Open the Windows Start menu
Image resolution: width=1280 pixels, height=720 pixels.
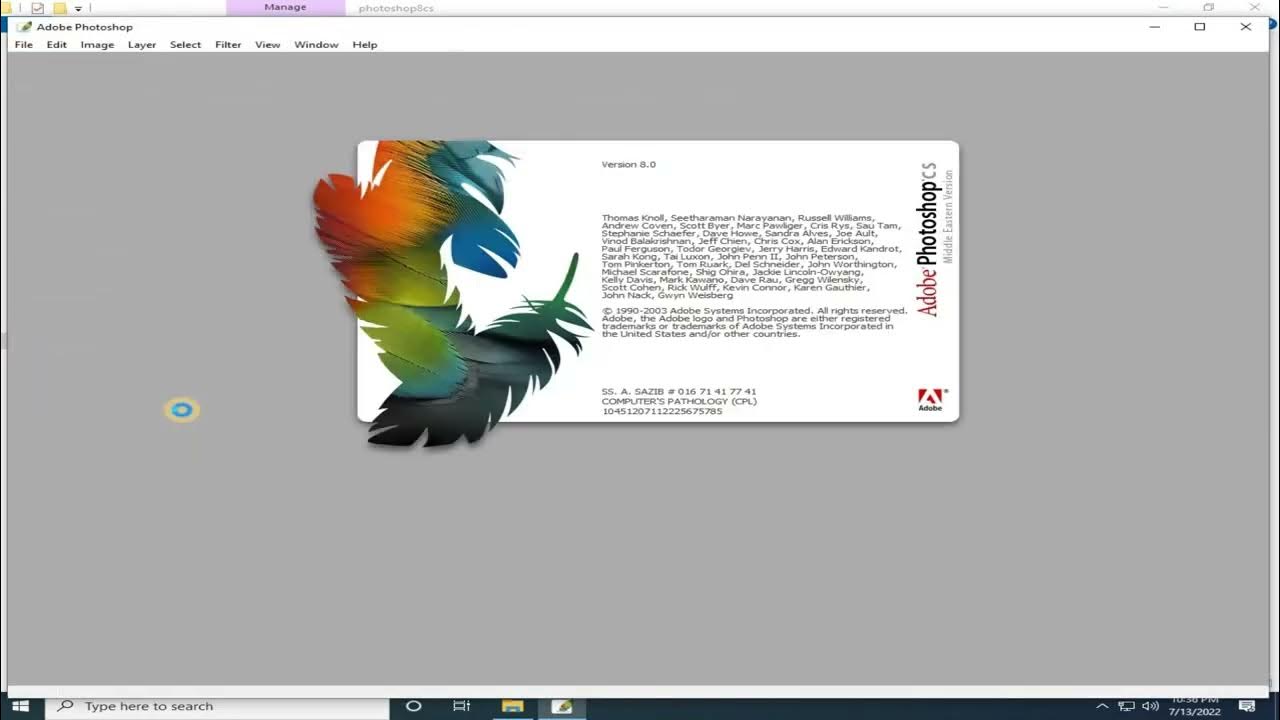tap(21, 706)
